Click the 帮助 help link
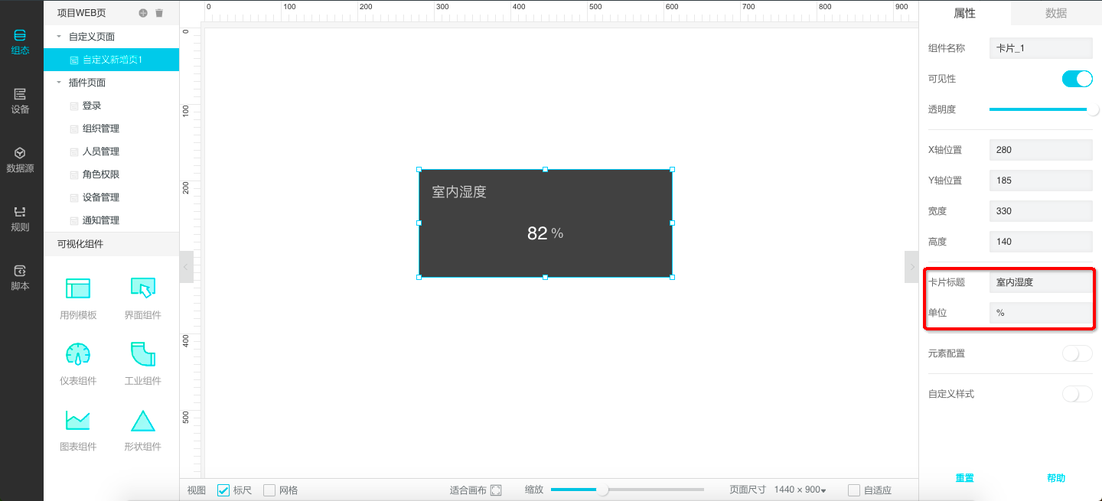The image size is (1102, 501). [x=1056, y=478]
